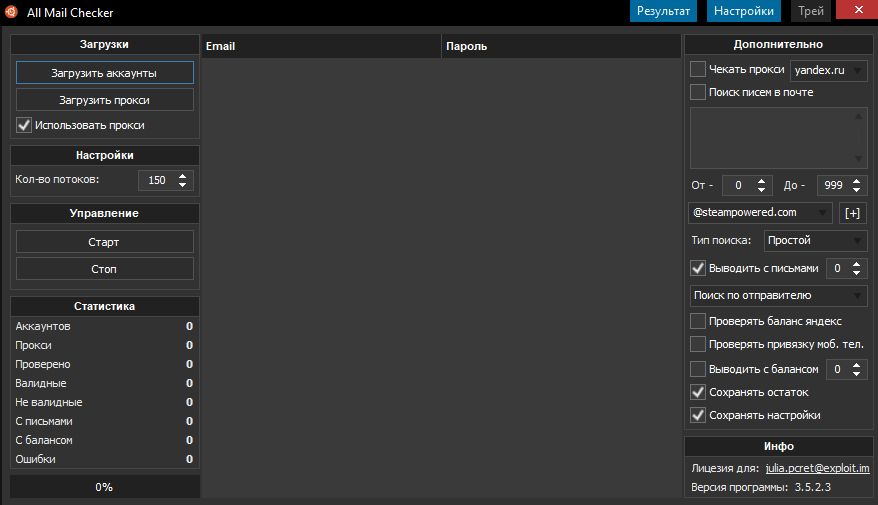Click text area scrollbar down arrow
This screenshot has width=878, height=505.
[x=858, y=160]
